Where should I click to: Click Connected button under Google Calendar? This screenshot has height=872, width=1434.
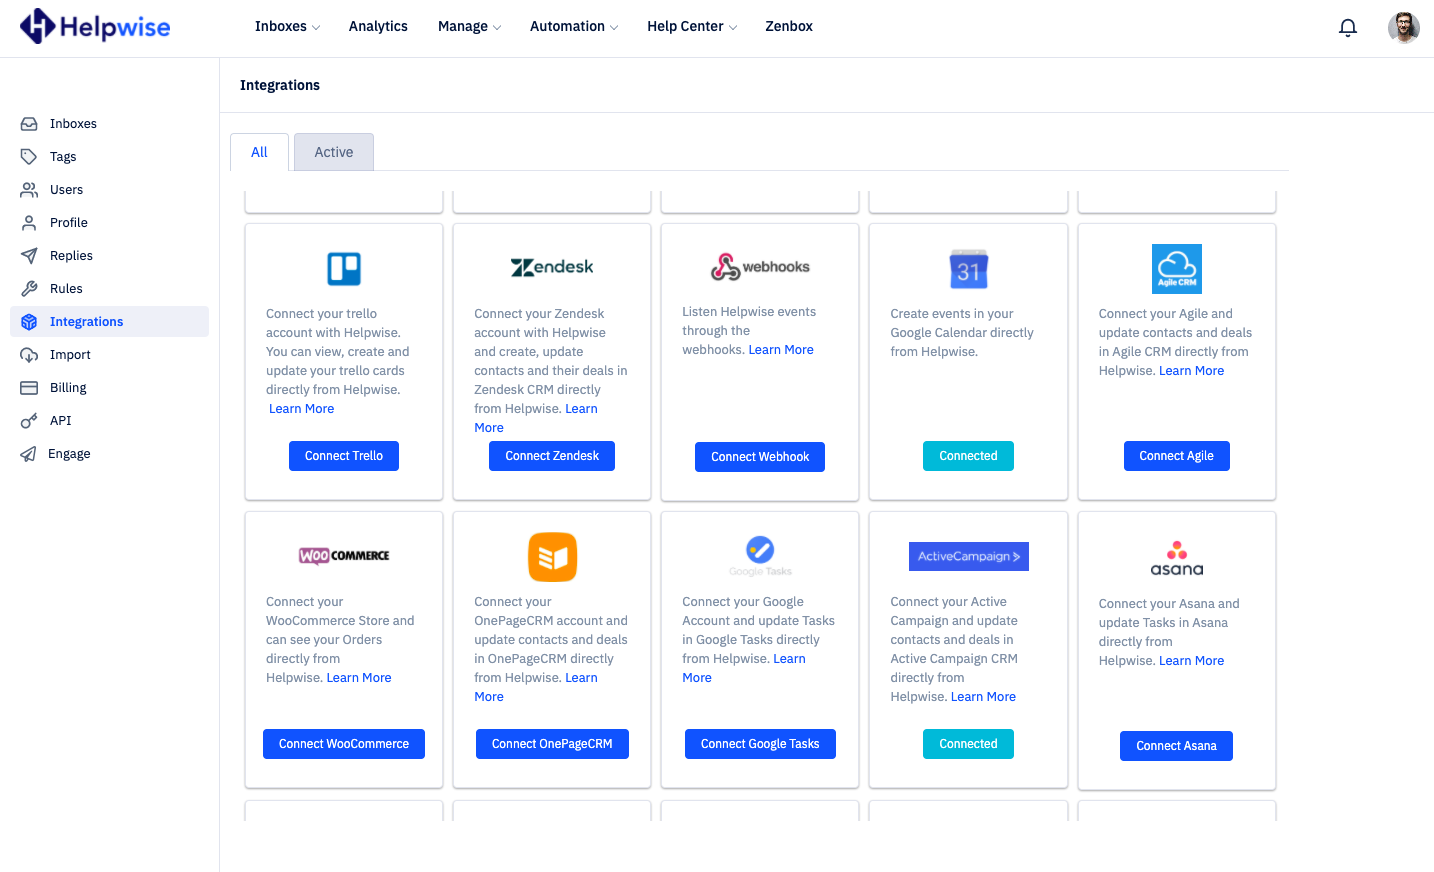coord(968,456)
